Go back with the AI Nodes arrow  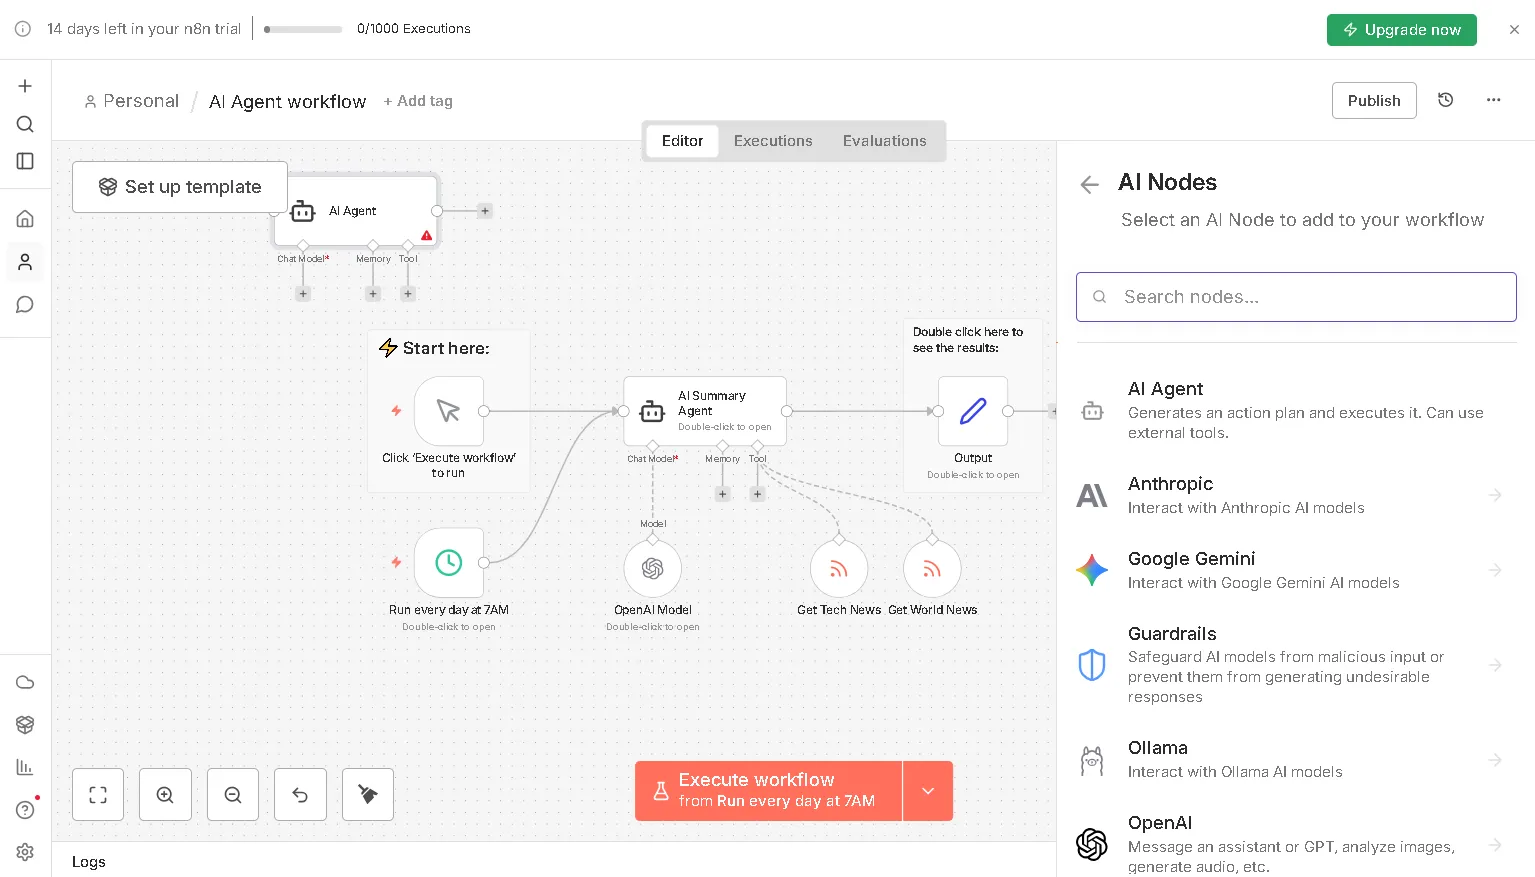pyautogui.click(x=1090, y=184)
